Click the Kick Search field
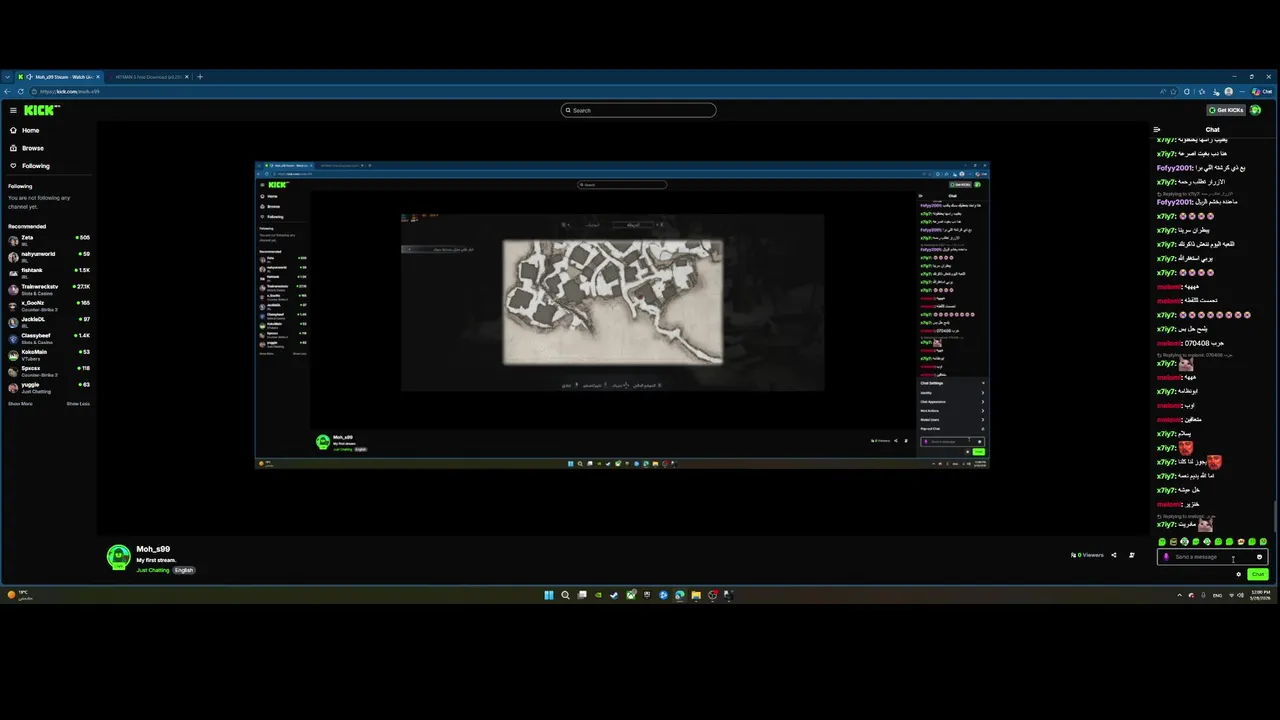Viewport: 1280px width, 720px height. coord(638,110)
